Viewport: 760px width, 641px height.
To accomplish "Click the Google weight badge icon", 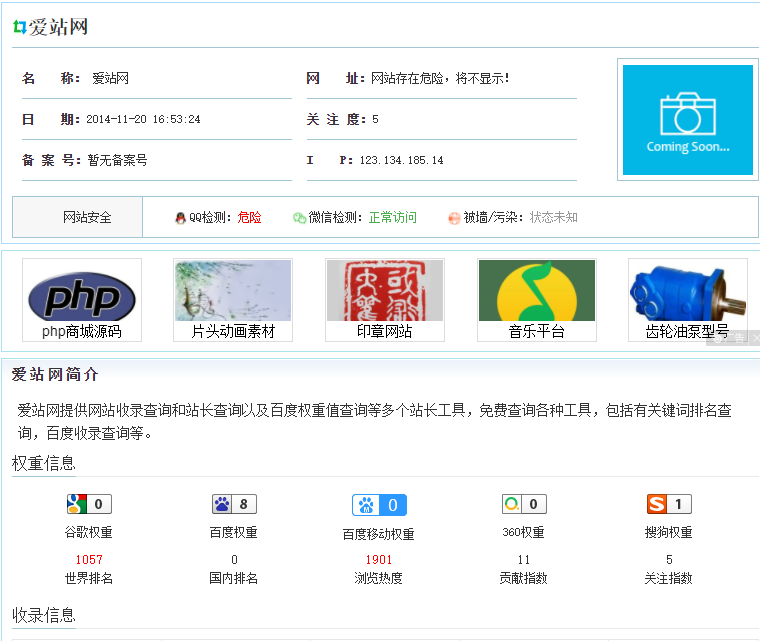I will [x=88, y=504].
